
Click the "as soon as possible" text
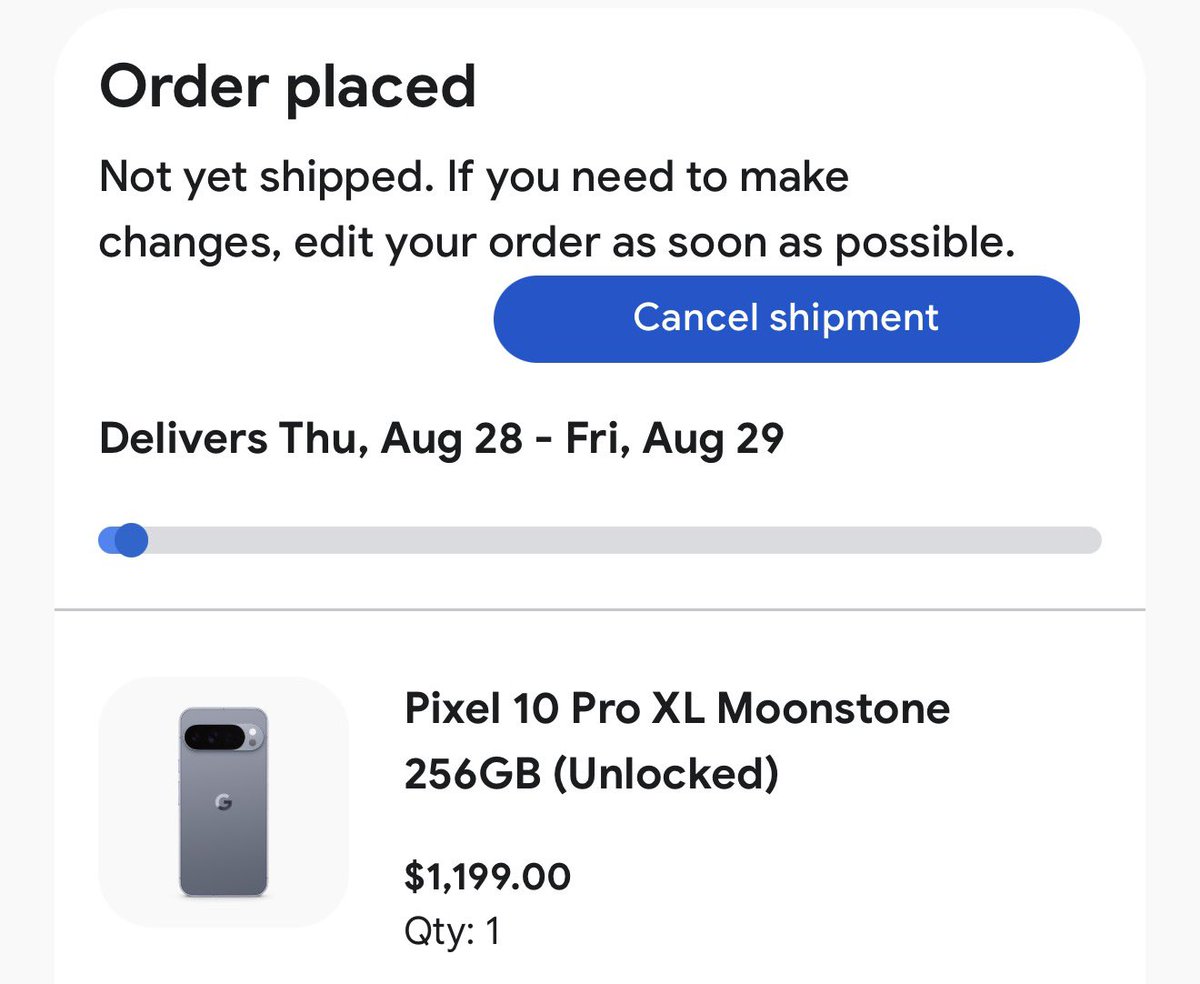click(808, 243)
